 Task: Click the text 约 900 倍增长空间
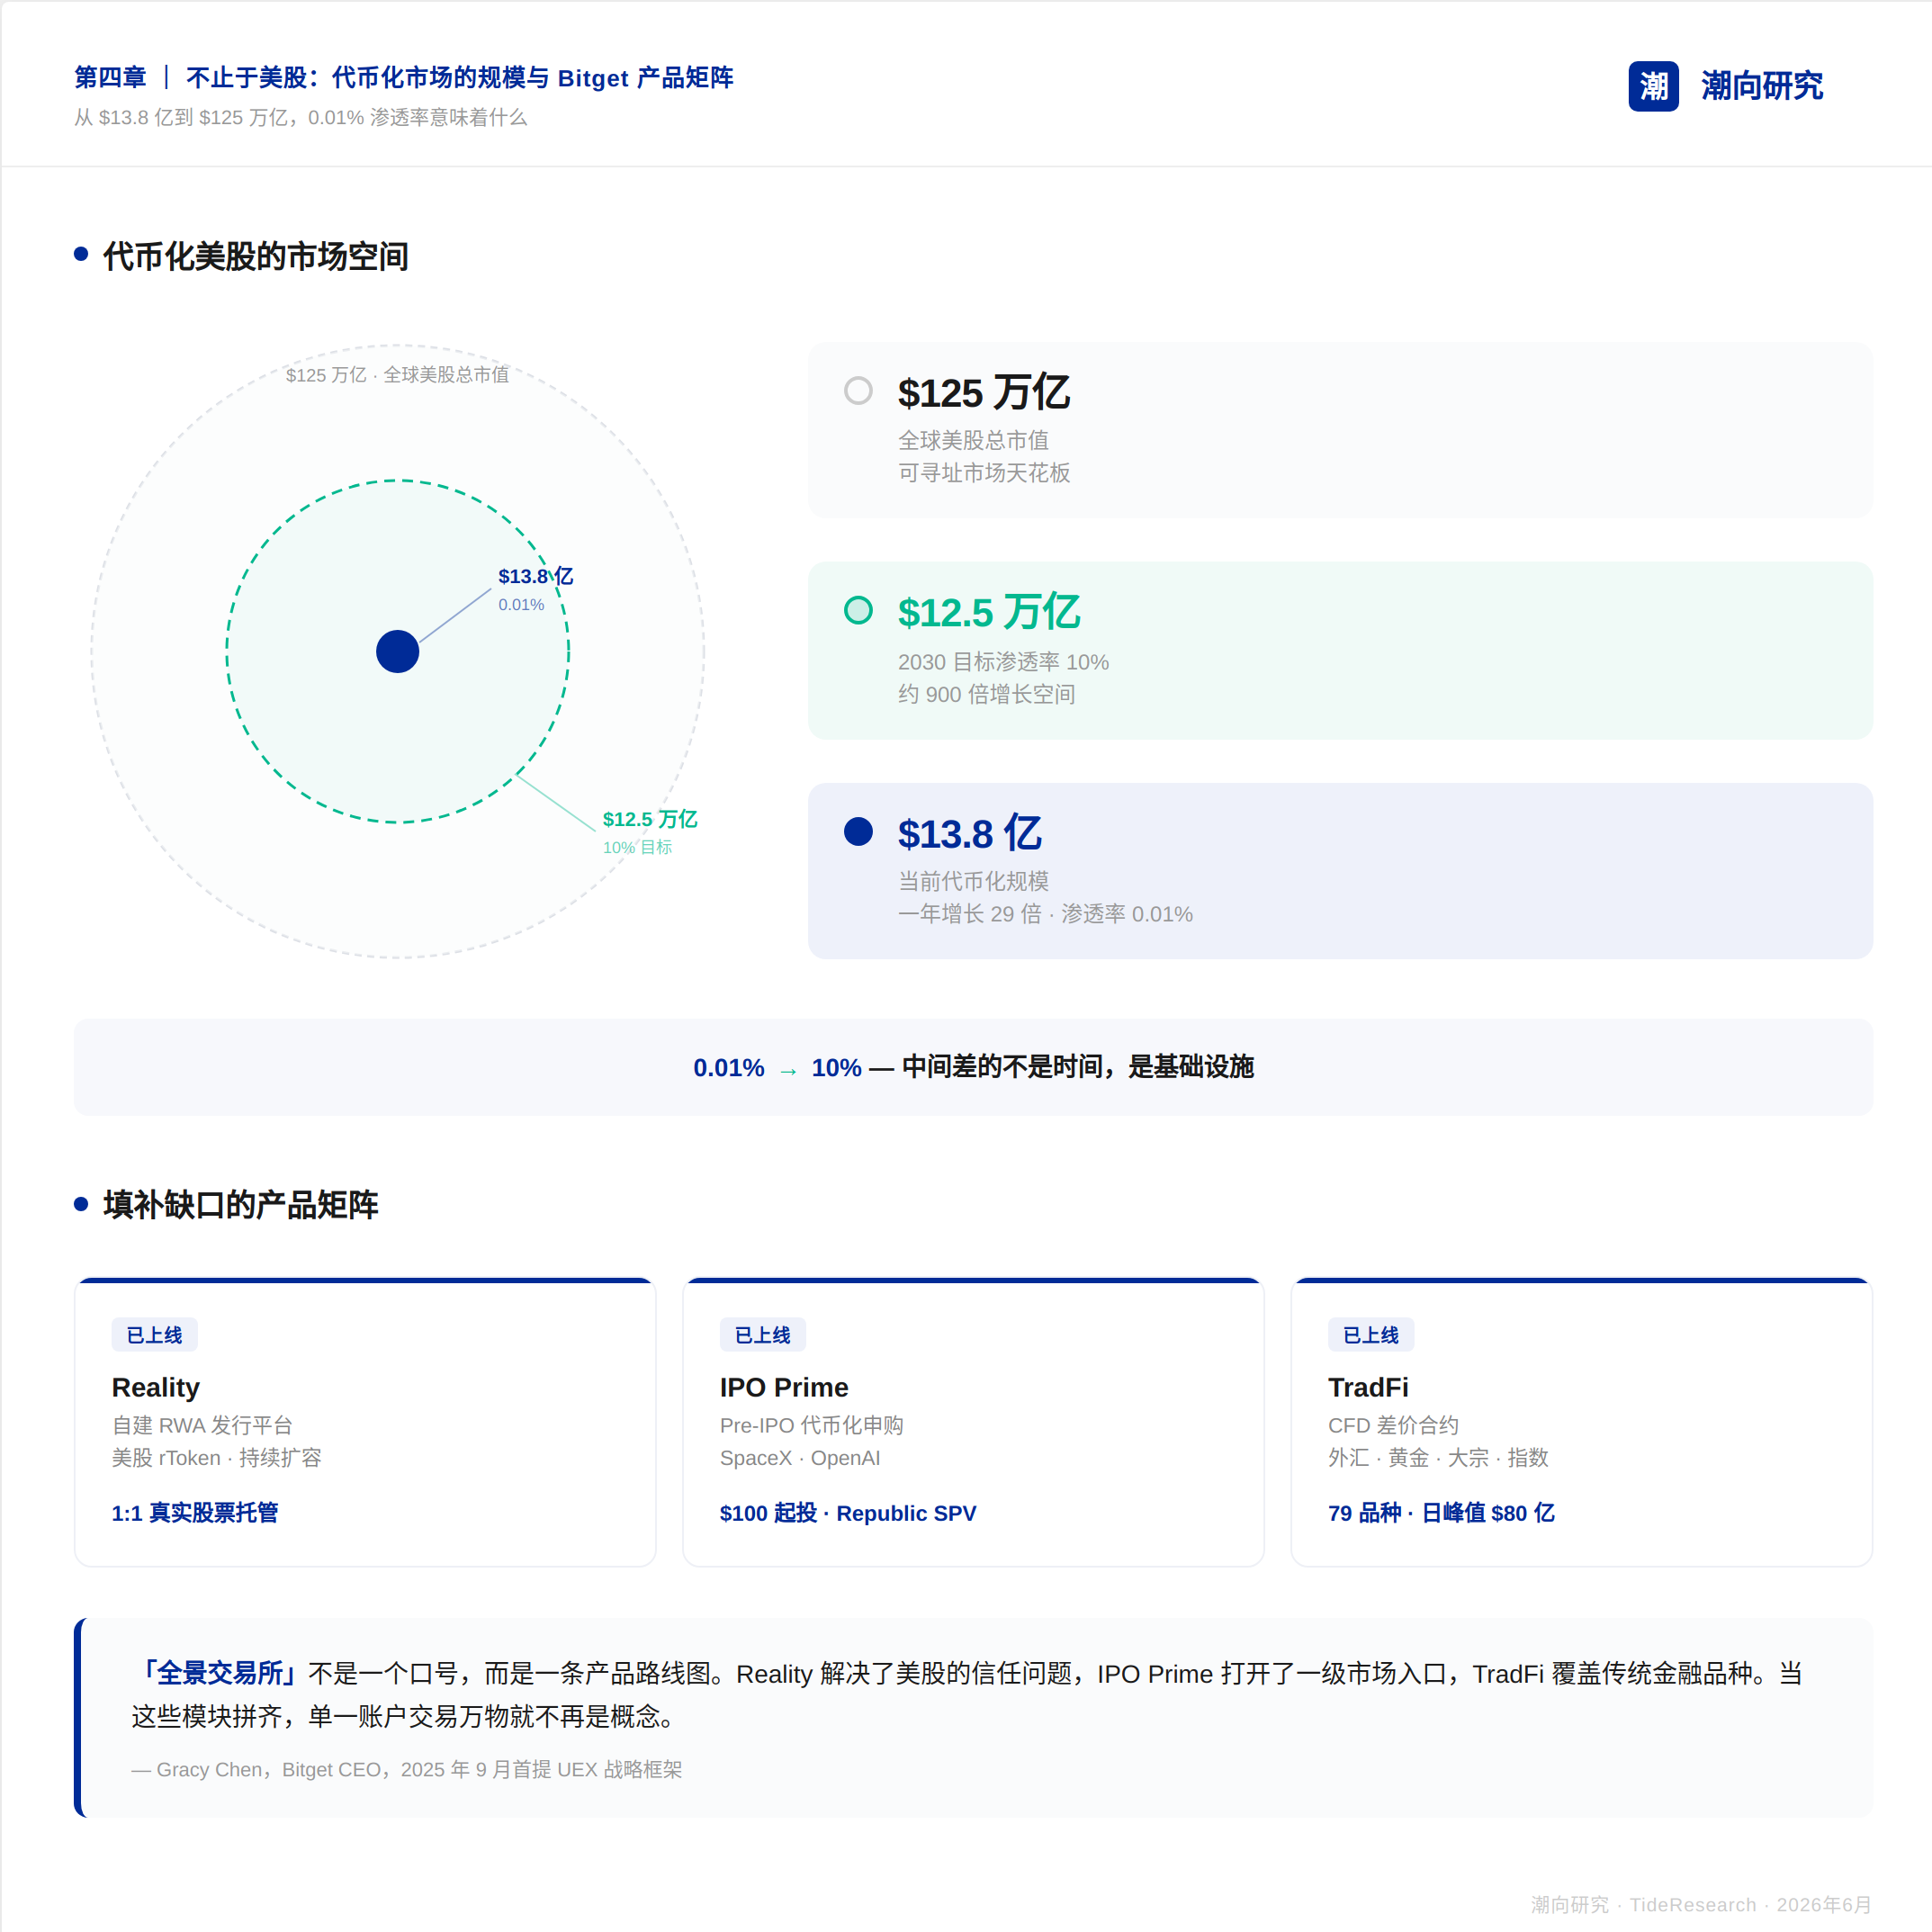click(x=986, y=694)
